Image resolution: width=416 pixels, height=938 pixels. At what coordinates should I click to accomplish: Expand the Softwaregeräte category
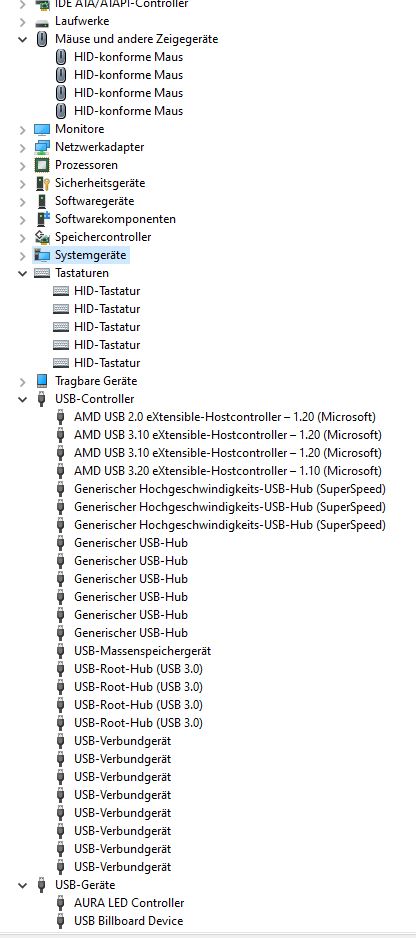point(23,201)
